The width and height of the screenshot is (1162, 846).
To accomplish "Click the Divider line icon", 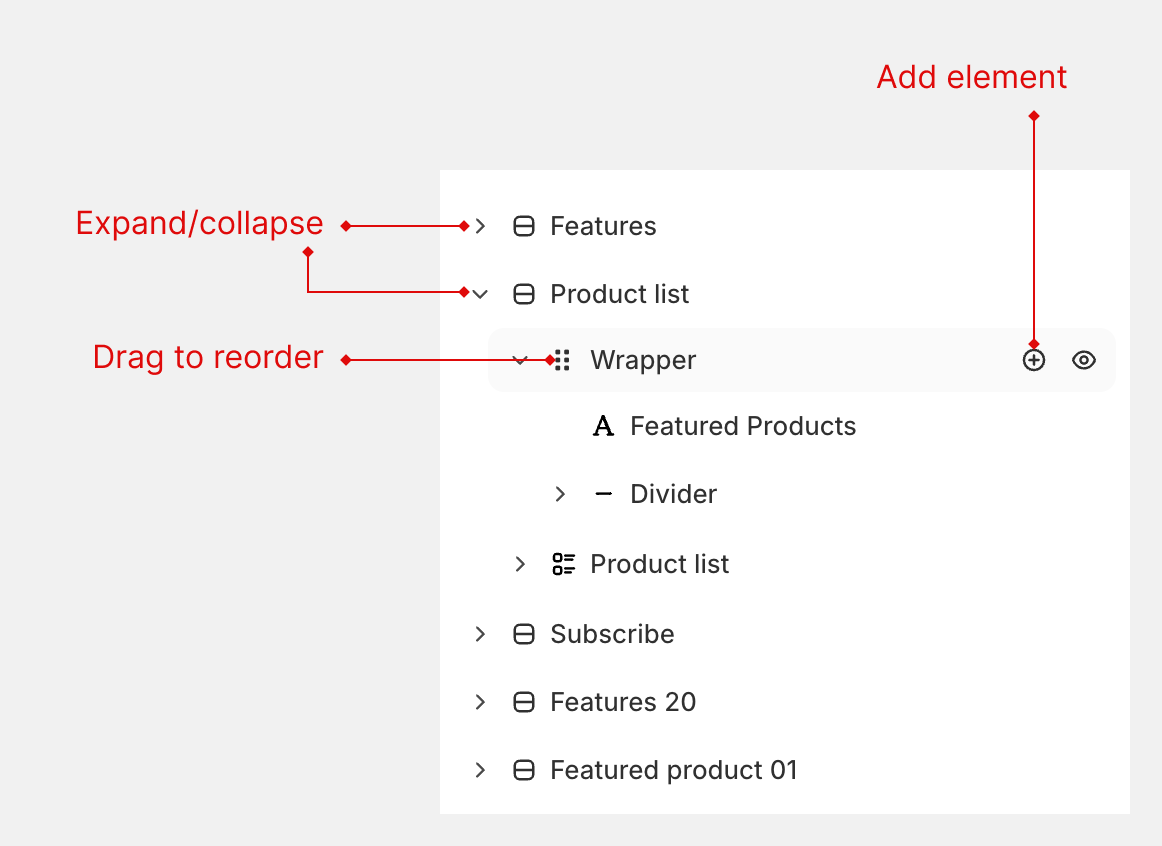I will tap(603, 494).
